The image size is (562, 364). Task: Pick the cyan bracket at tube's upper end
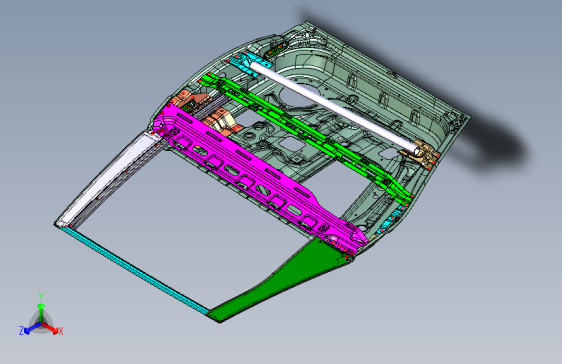coord(251,62)
